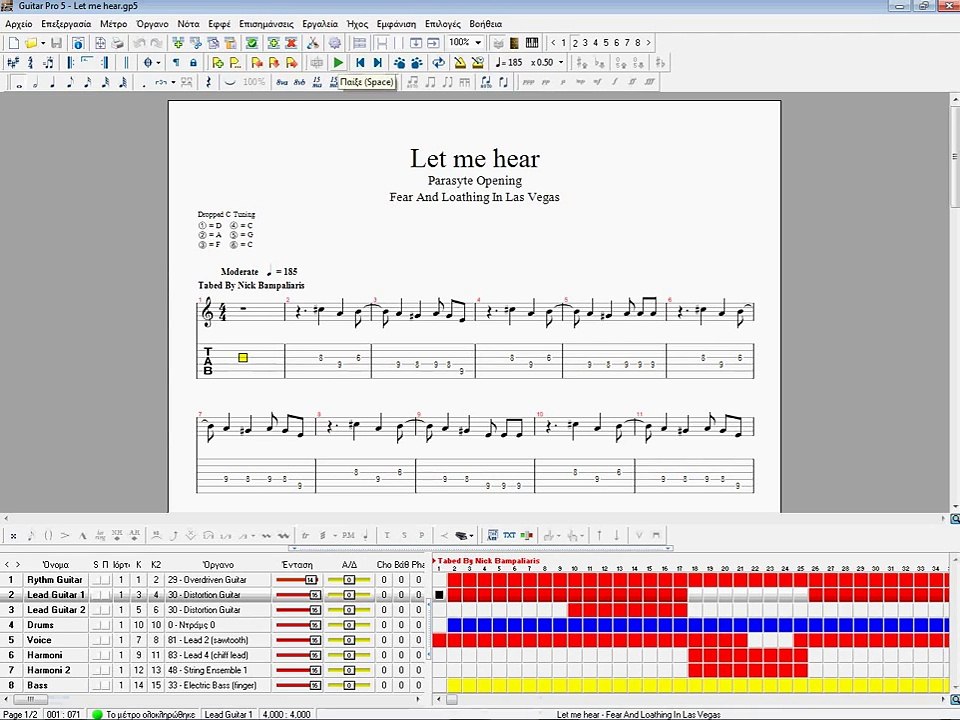The width and height of the screenshot is (960, 720).
Task: Open the Μέτρο menu
Action: (x=113, y=24)
